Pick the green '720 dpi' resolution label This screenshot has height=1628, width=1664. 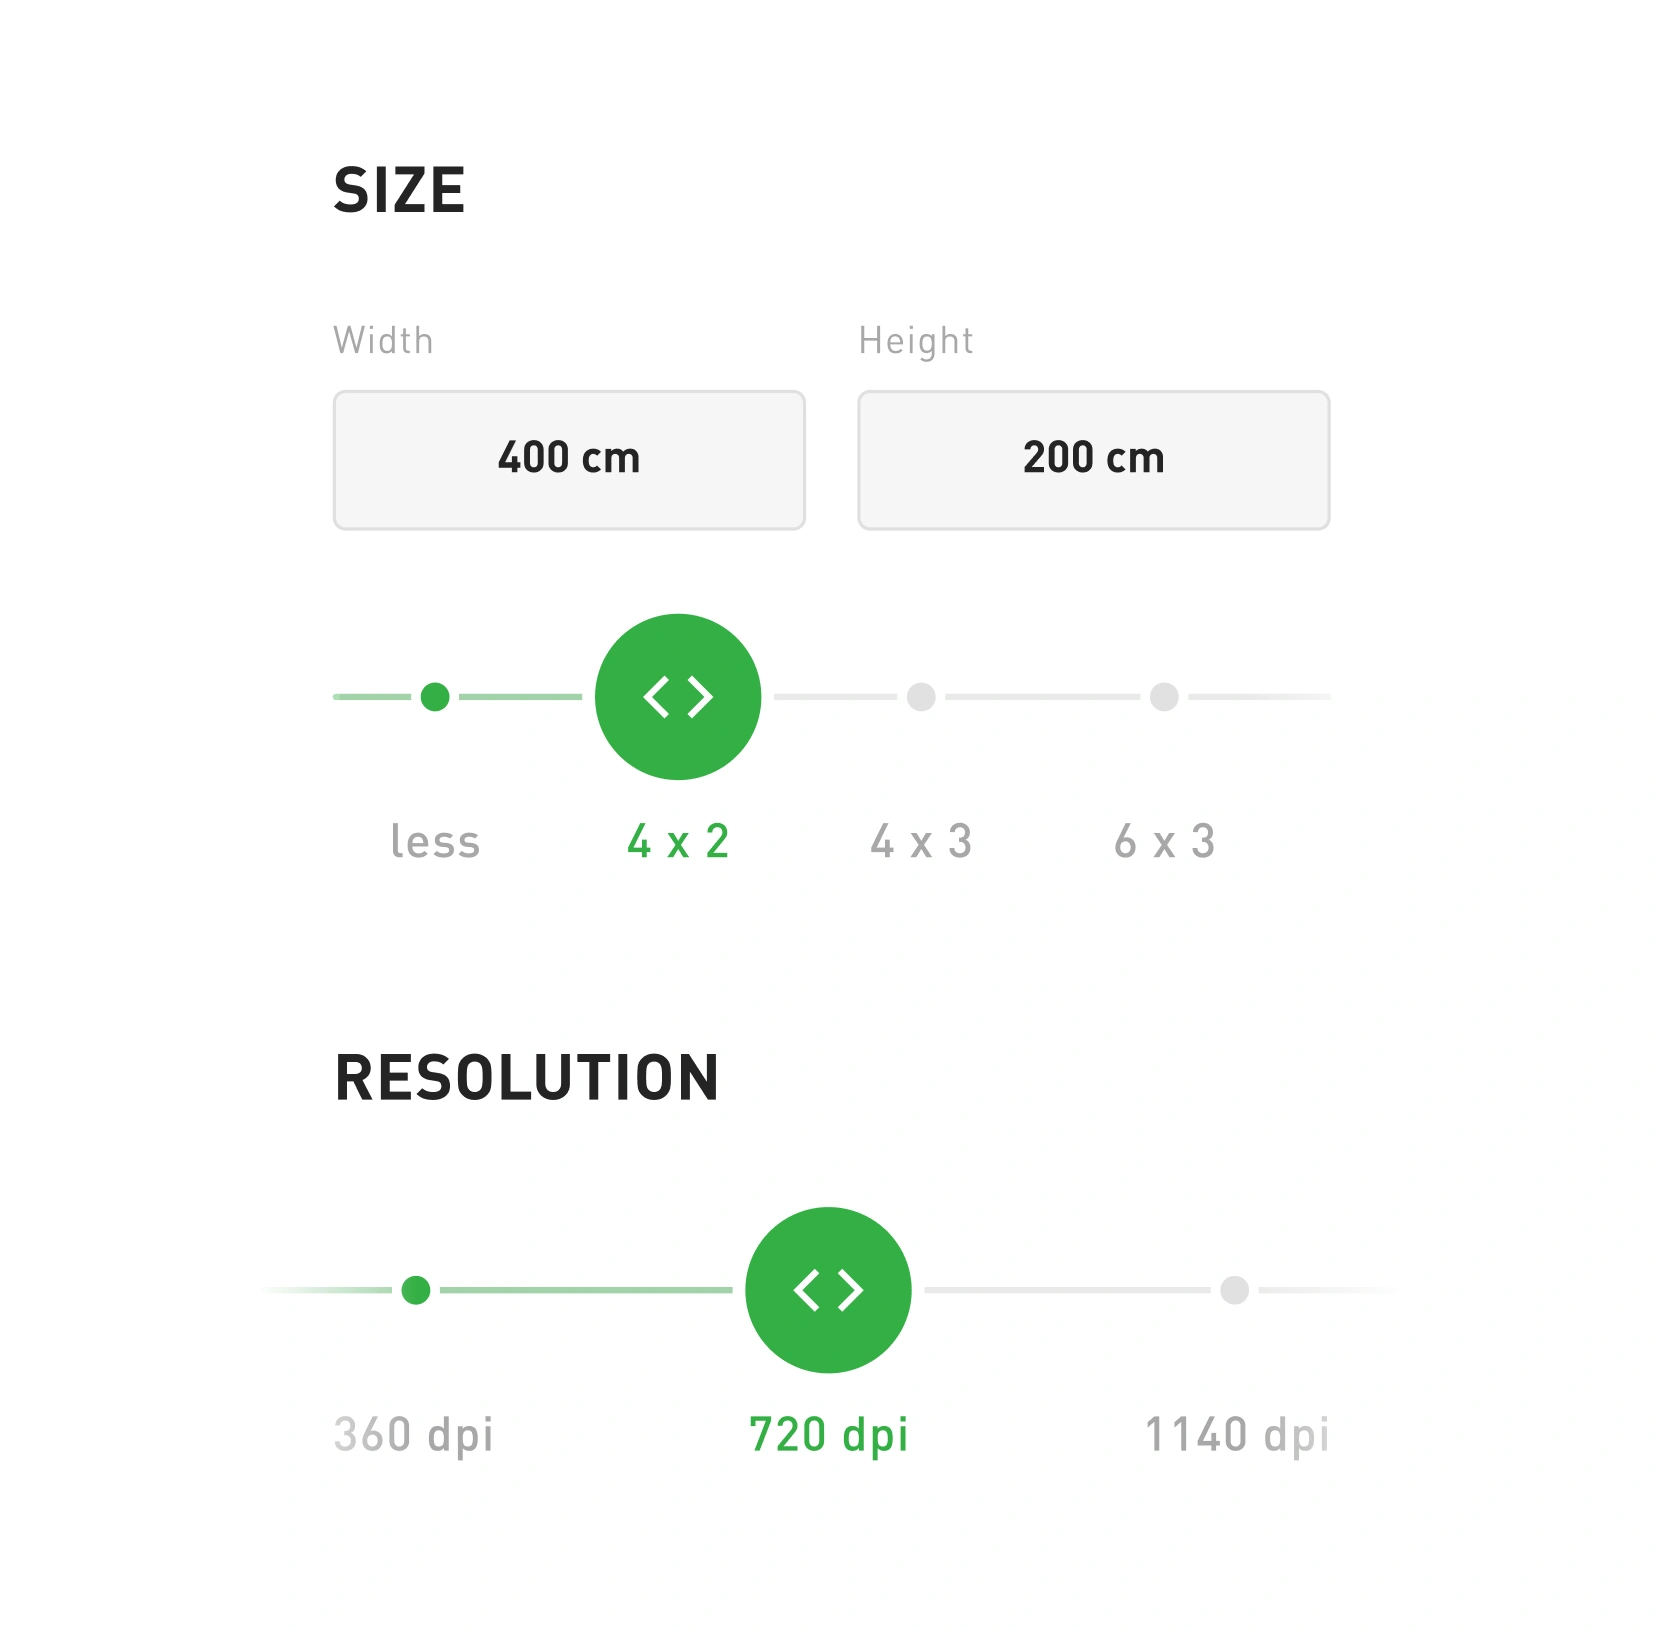point(829,1435)
